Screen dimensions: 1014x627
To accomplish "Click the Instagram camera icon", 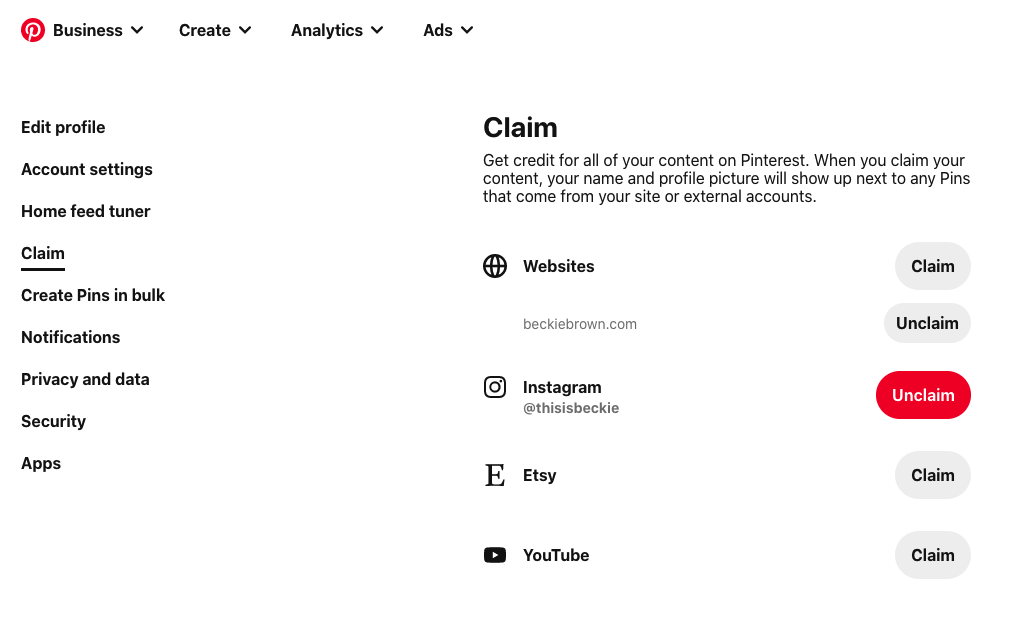I will [x=495, y=387].
